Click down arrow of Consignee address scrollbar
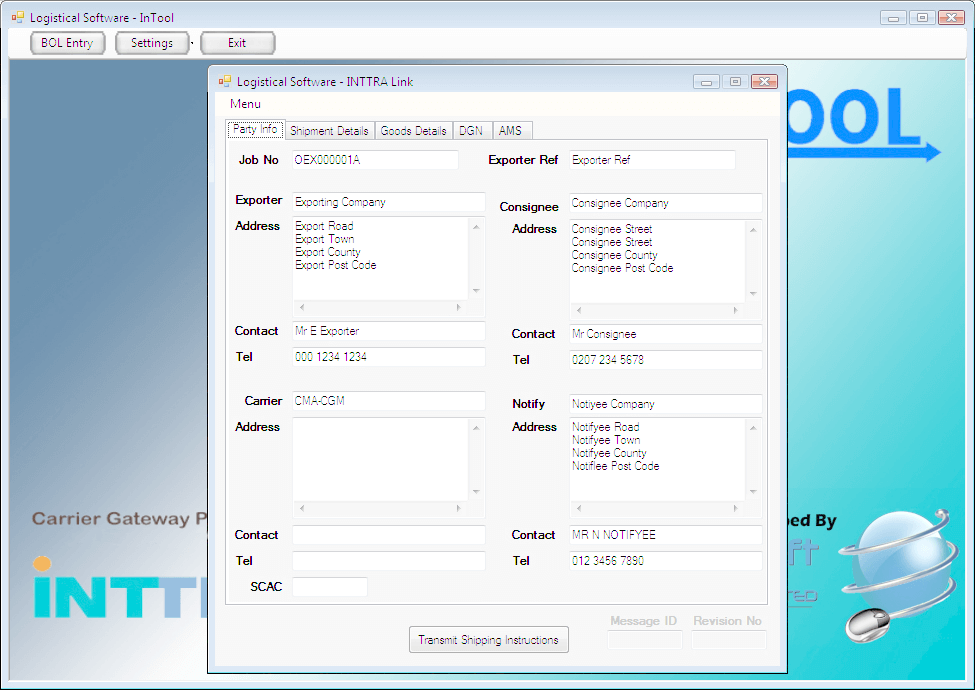This screenshot has width=975, height=690. [753, 293]
